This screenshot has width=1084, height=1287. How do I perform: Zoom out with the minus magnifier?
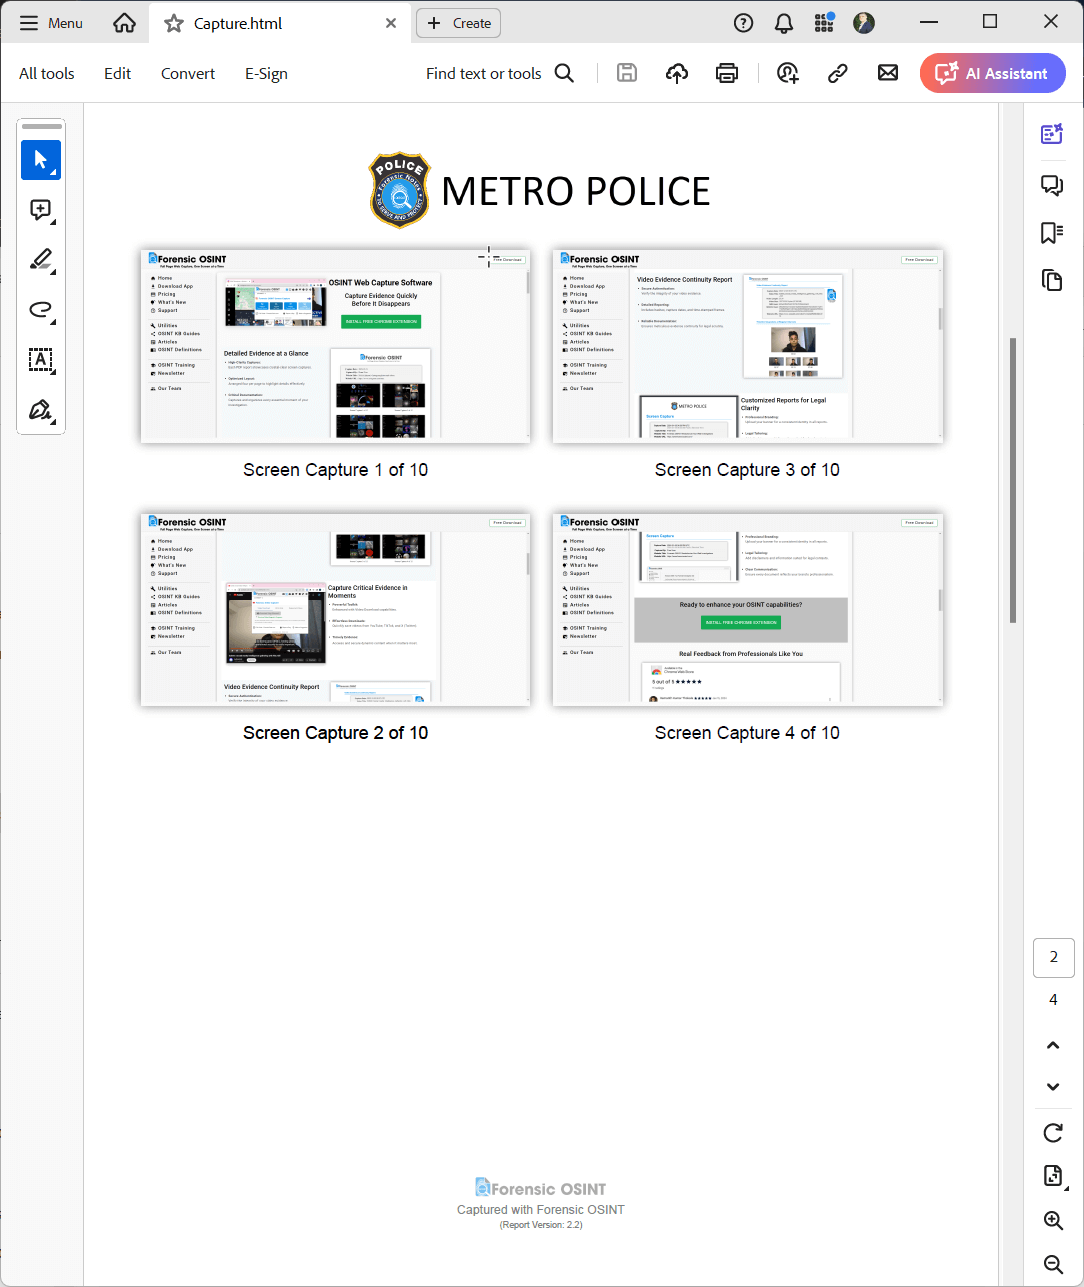pyautogui.click(x=1053, y=1264)
